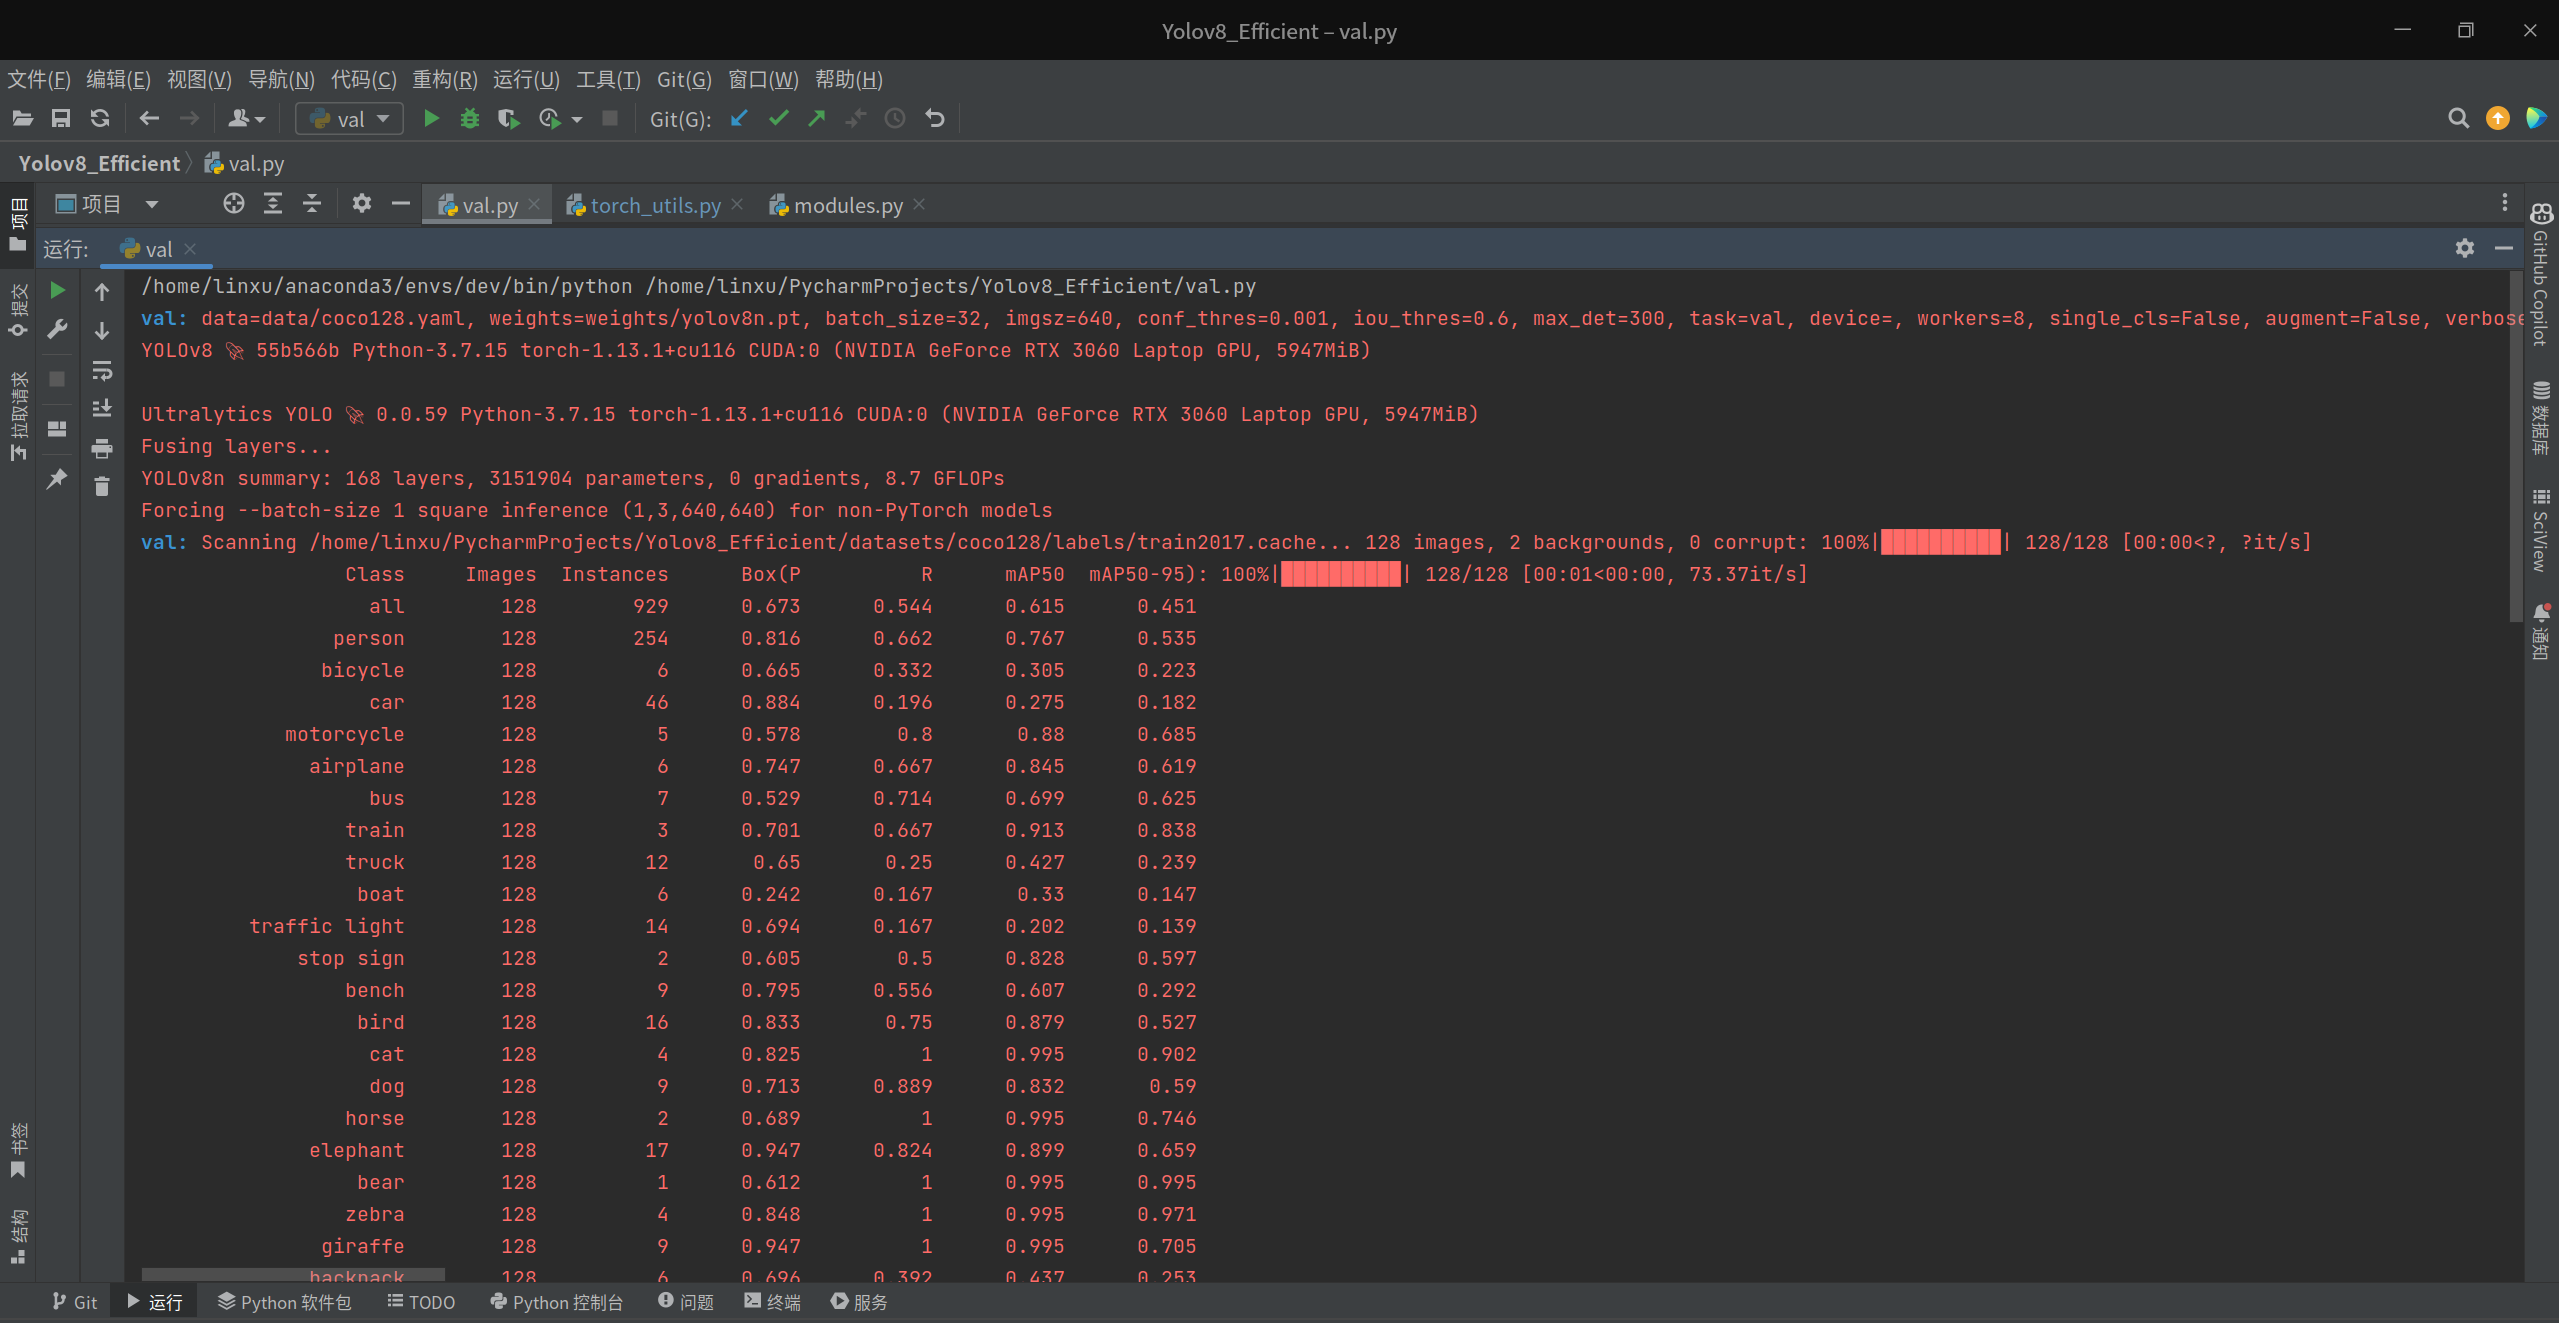
Task: Click the Git update project arrow
Action: pyautogui.click(x=739, y=119)
